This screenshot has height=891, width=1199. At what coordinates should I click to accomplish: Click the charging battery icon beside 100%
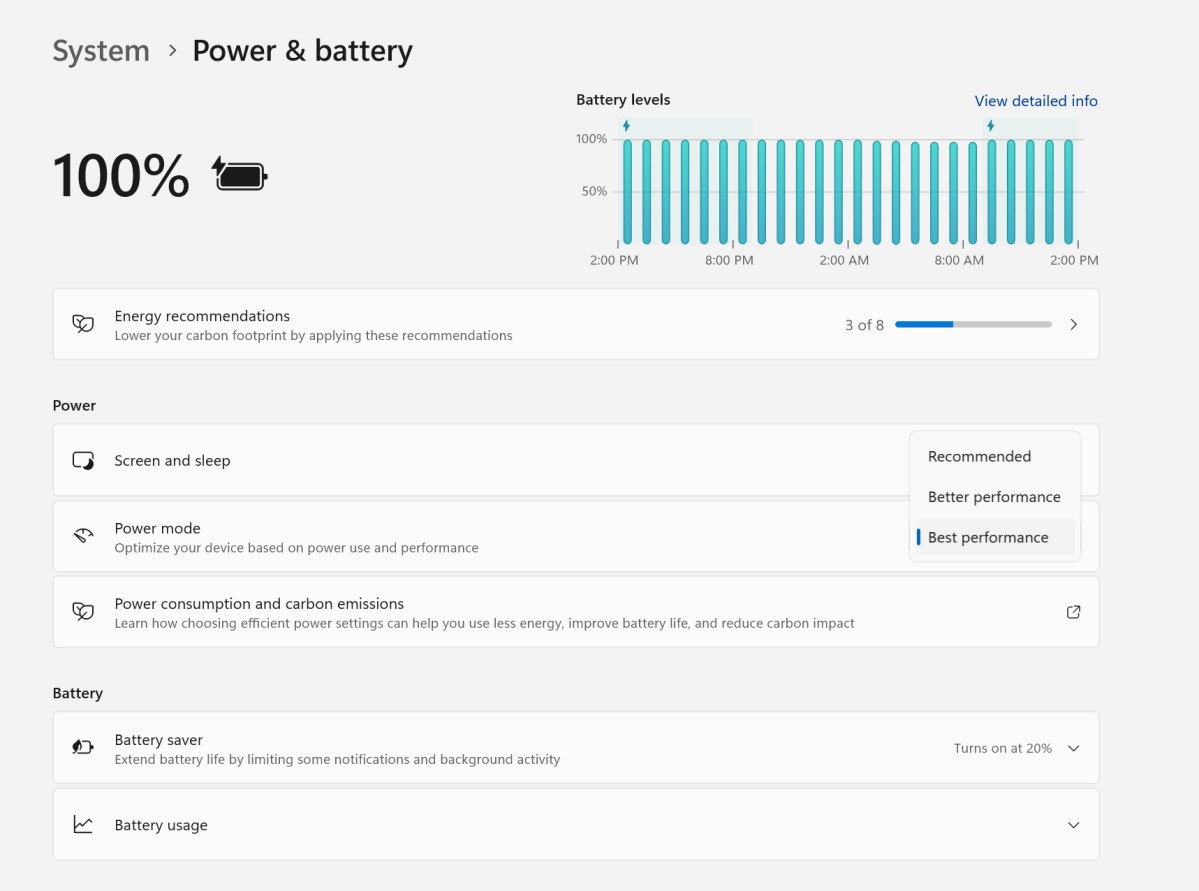tap(240, 175)
